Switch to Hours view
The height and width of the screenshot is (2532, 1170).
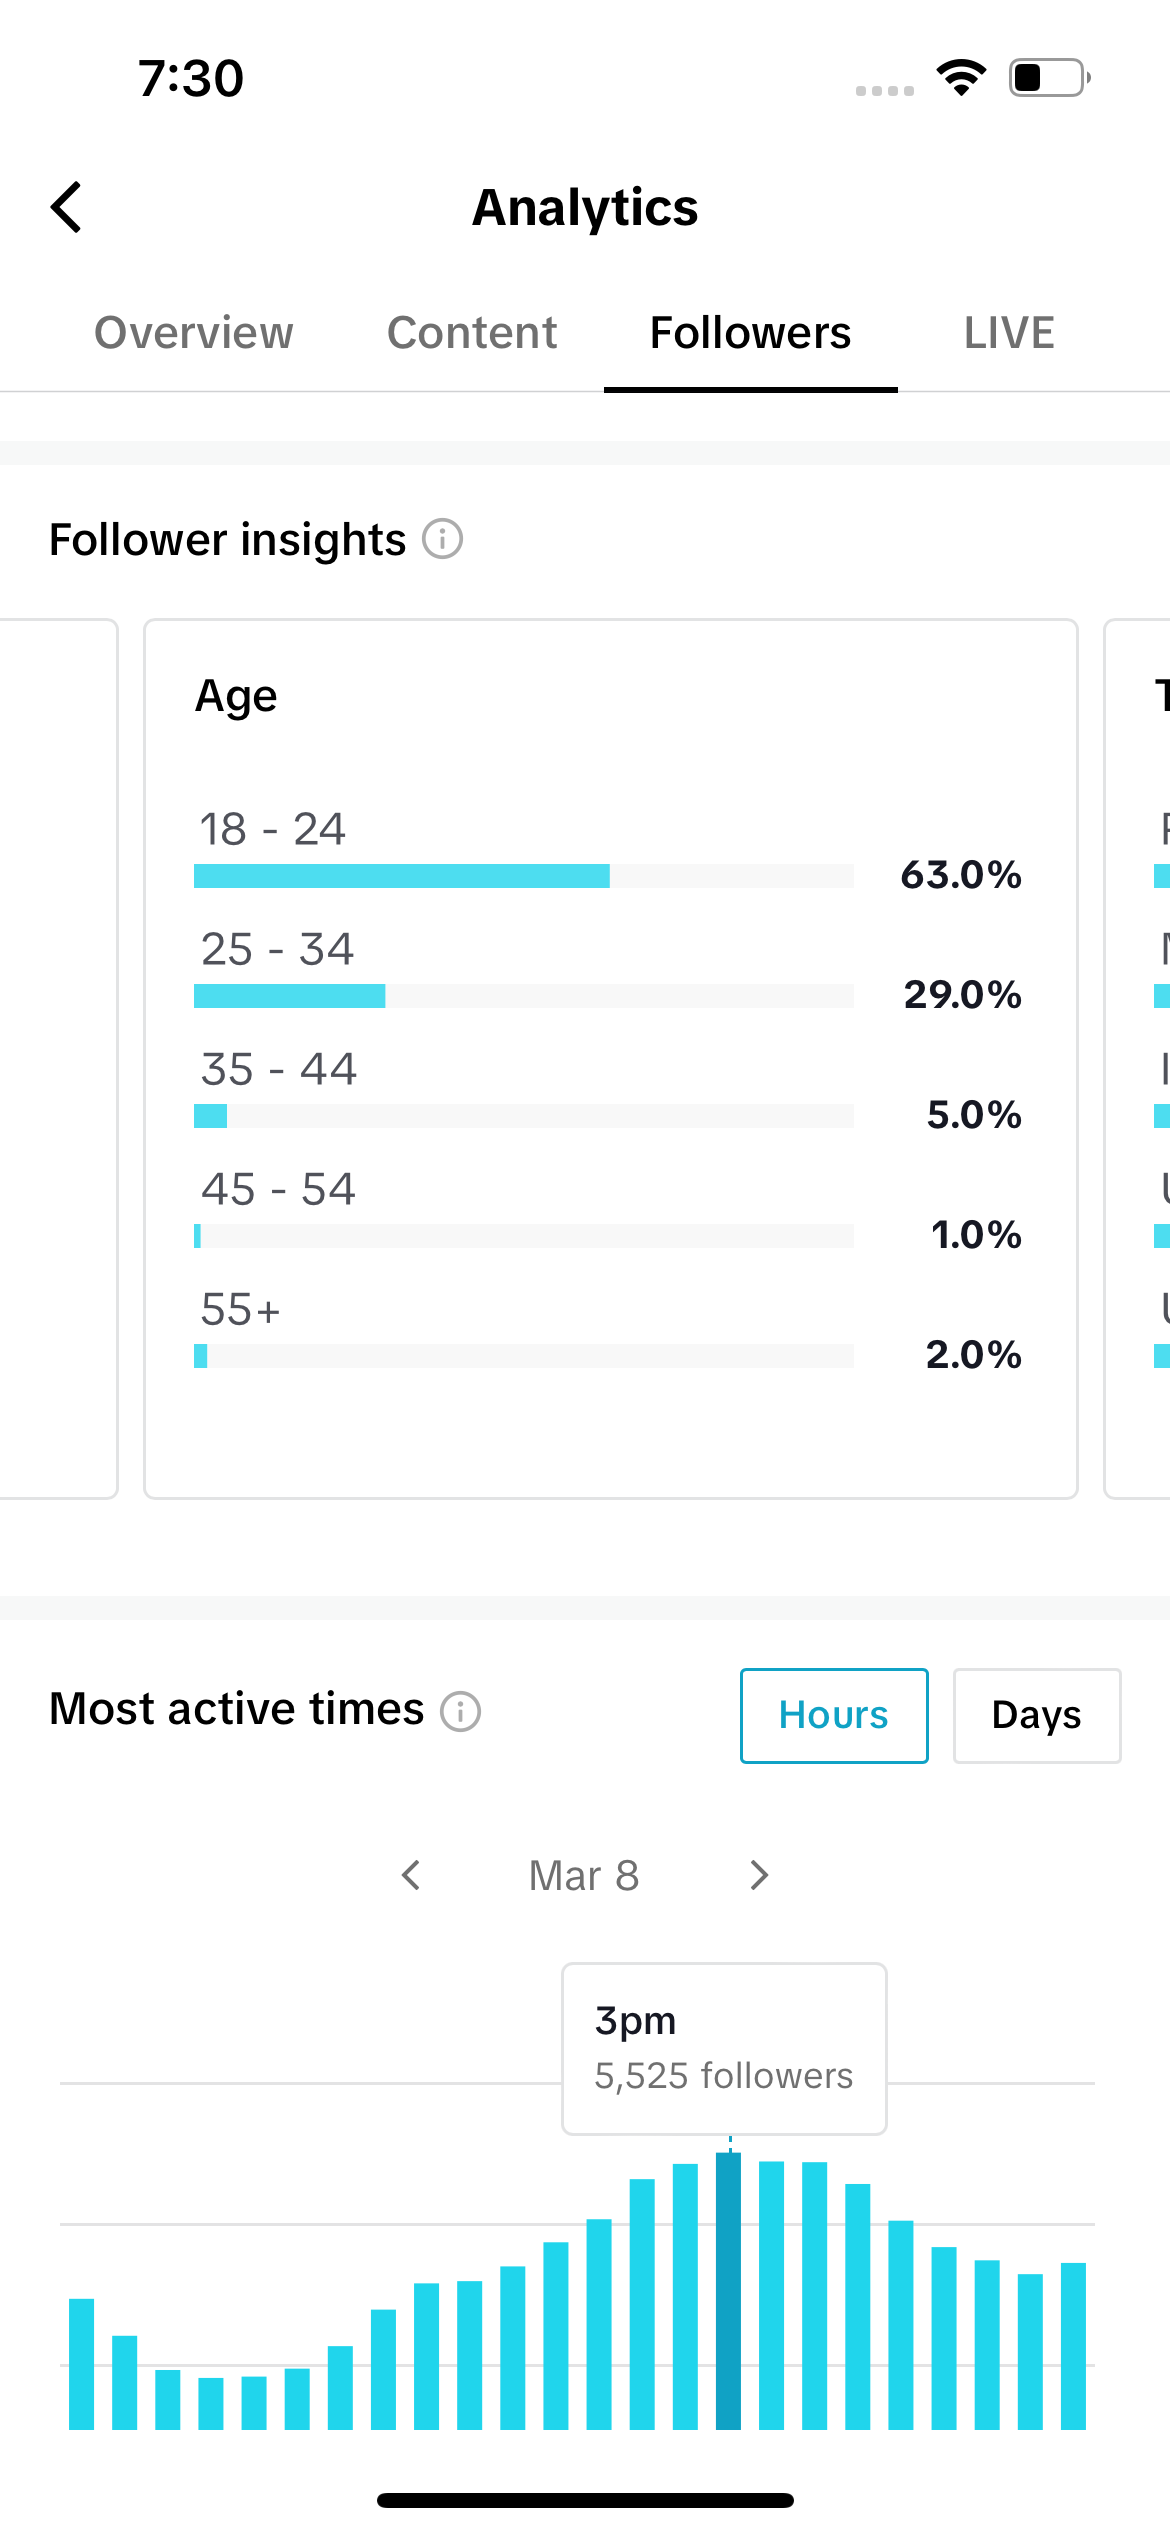coord(834,1715)
